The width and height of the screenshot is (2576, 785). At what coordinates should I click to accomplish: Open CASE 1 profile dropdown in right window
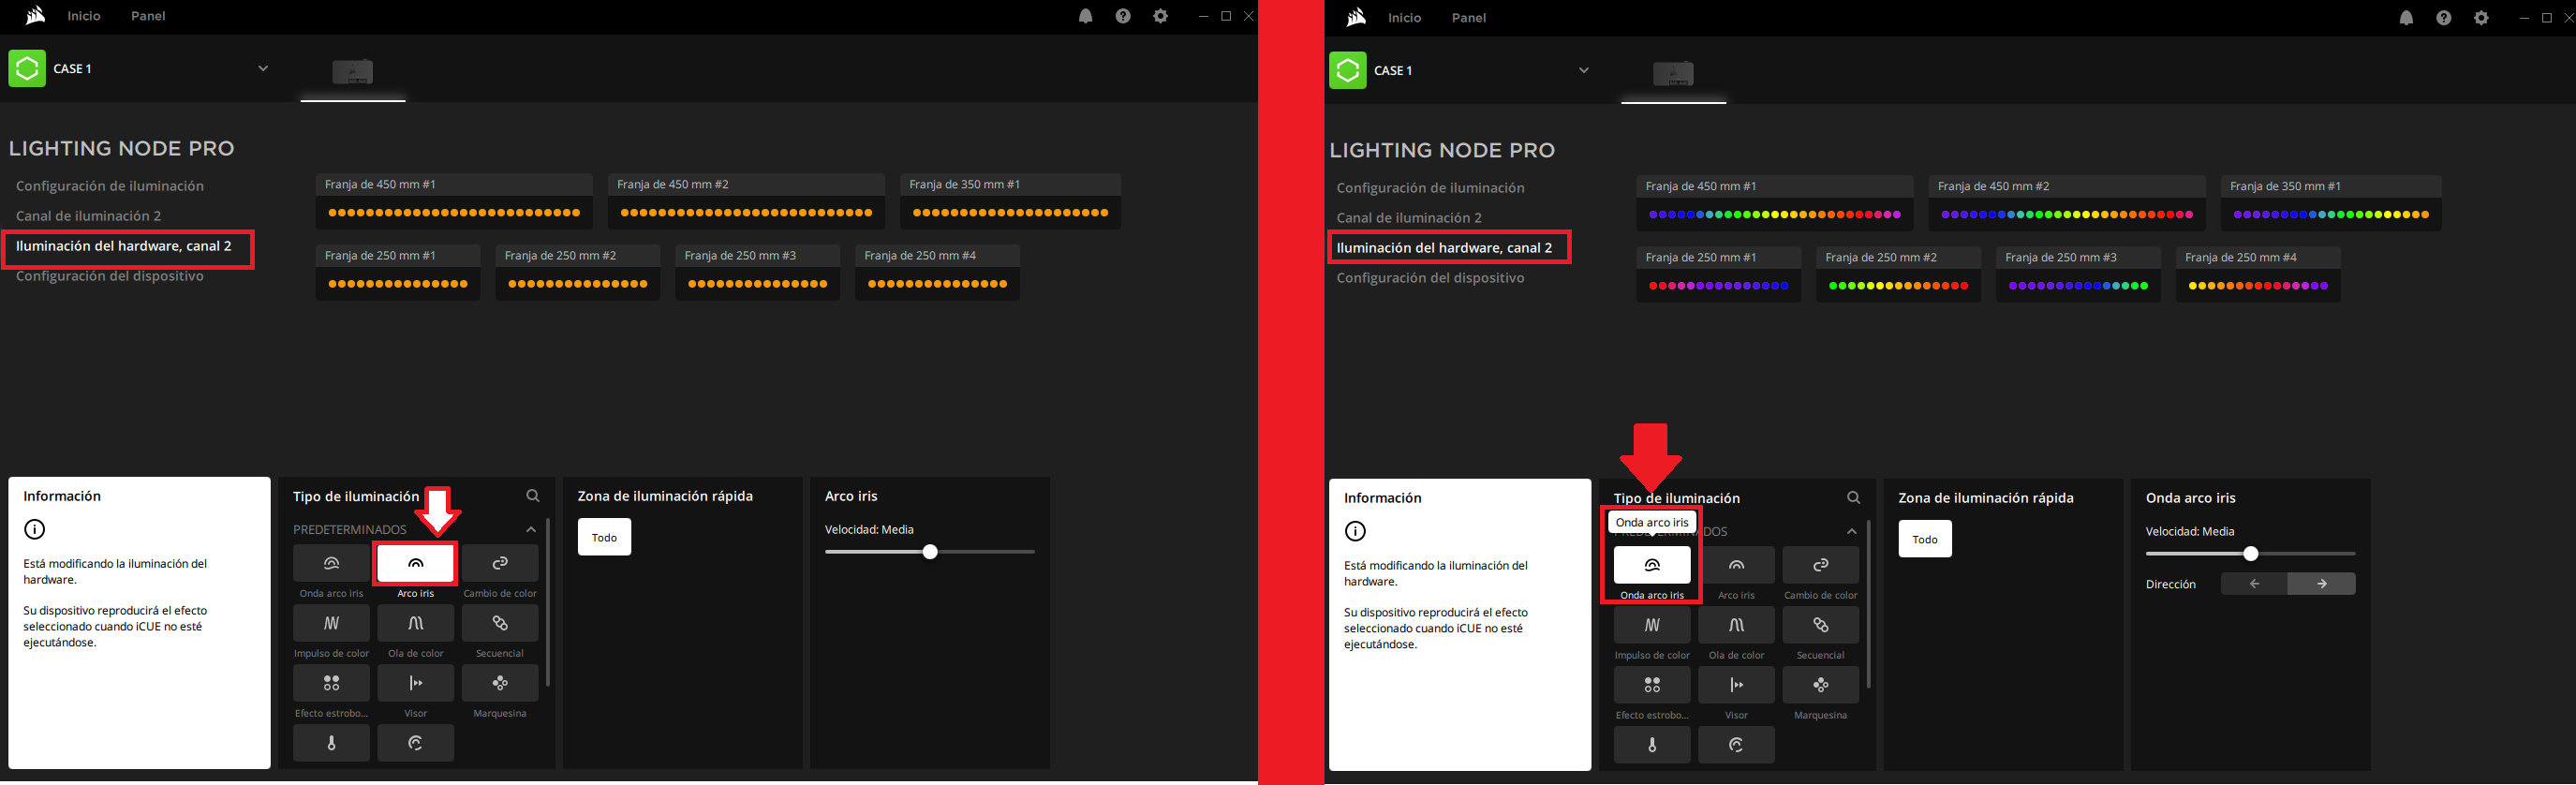pos(1583,71)
